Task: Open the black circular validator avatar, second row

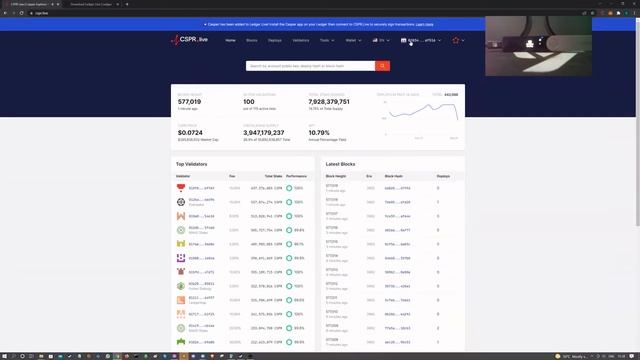Action: (181, 202)
